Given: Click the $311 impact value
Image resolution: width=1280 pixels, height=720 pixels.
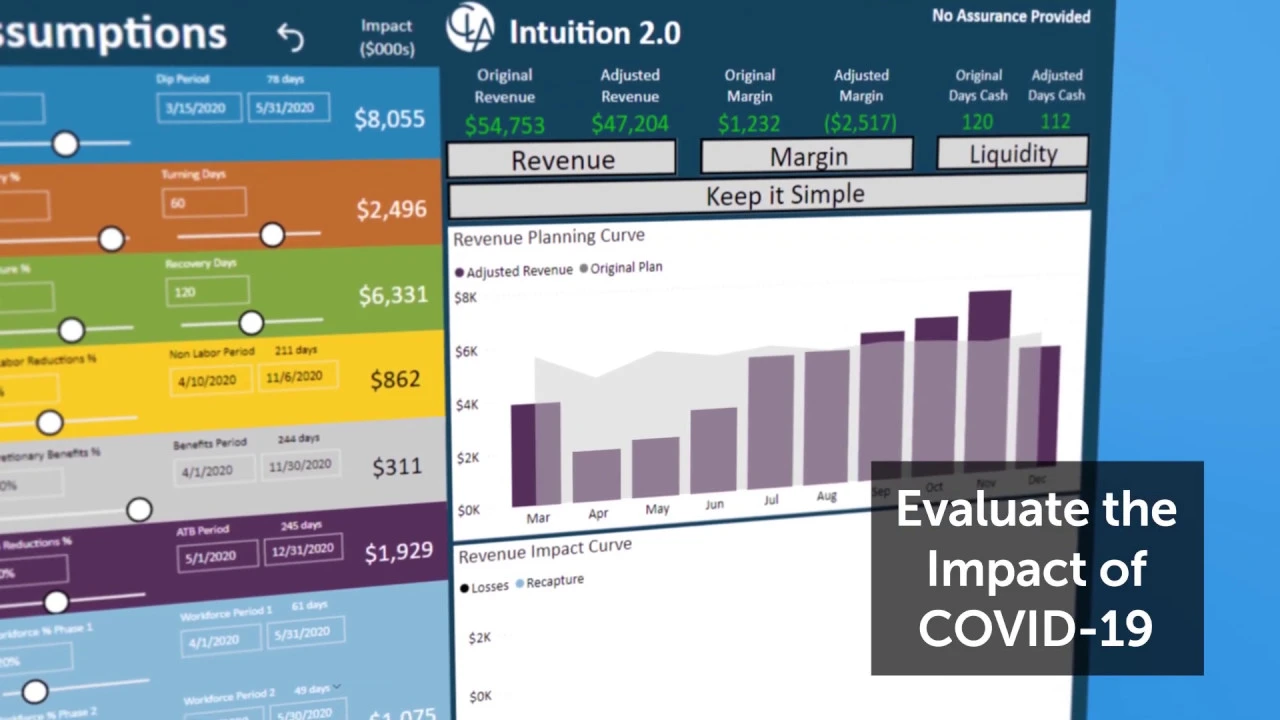Looking at the screenshot, I should coord(397,466).
